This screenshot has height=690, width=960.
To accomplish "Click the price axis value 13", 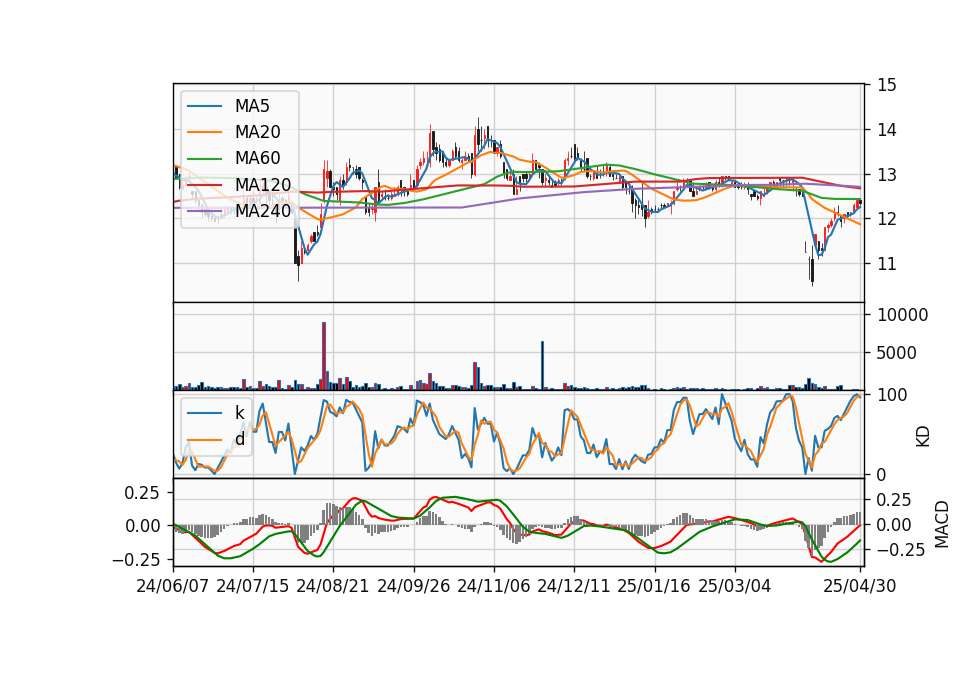I will click(x=887, y=174).
